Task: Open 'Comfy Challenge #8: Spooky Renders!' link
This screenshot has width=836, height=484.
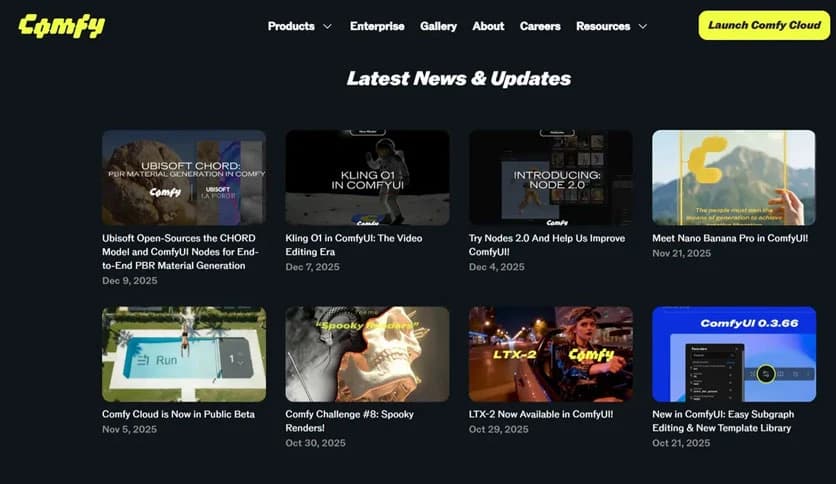Action: pyautogui.click(x=349, y=421)
